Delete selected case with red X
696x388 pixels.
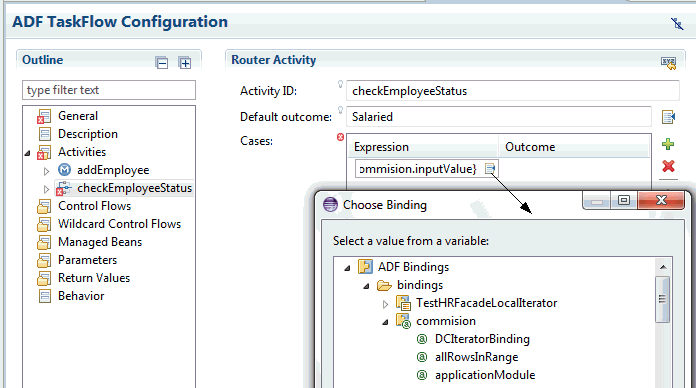pyautogui.click(x=668, y=166)
